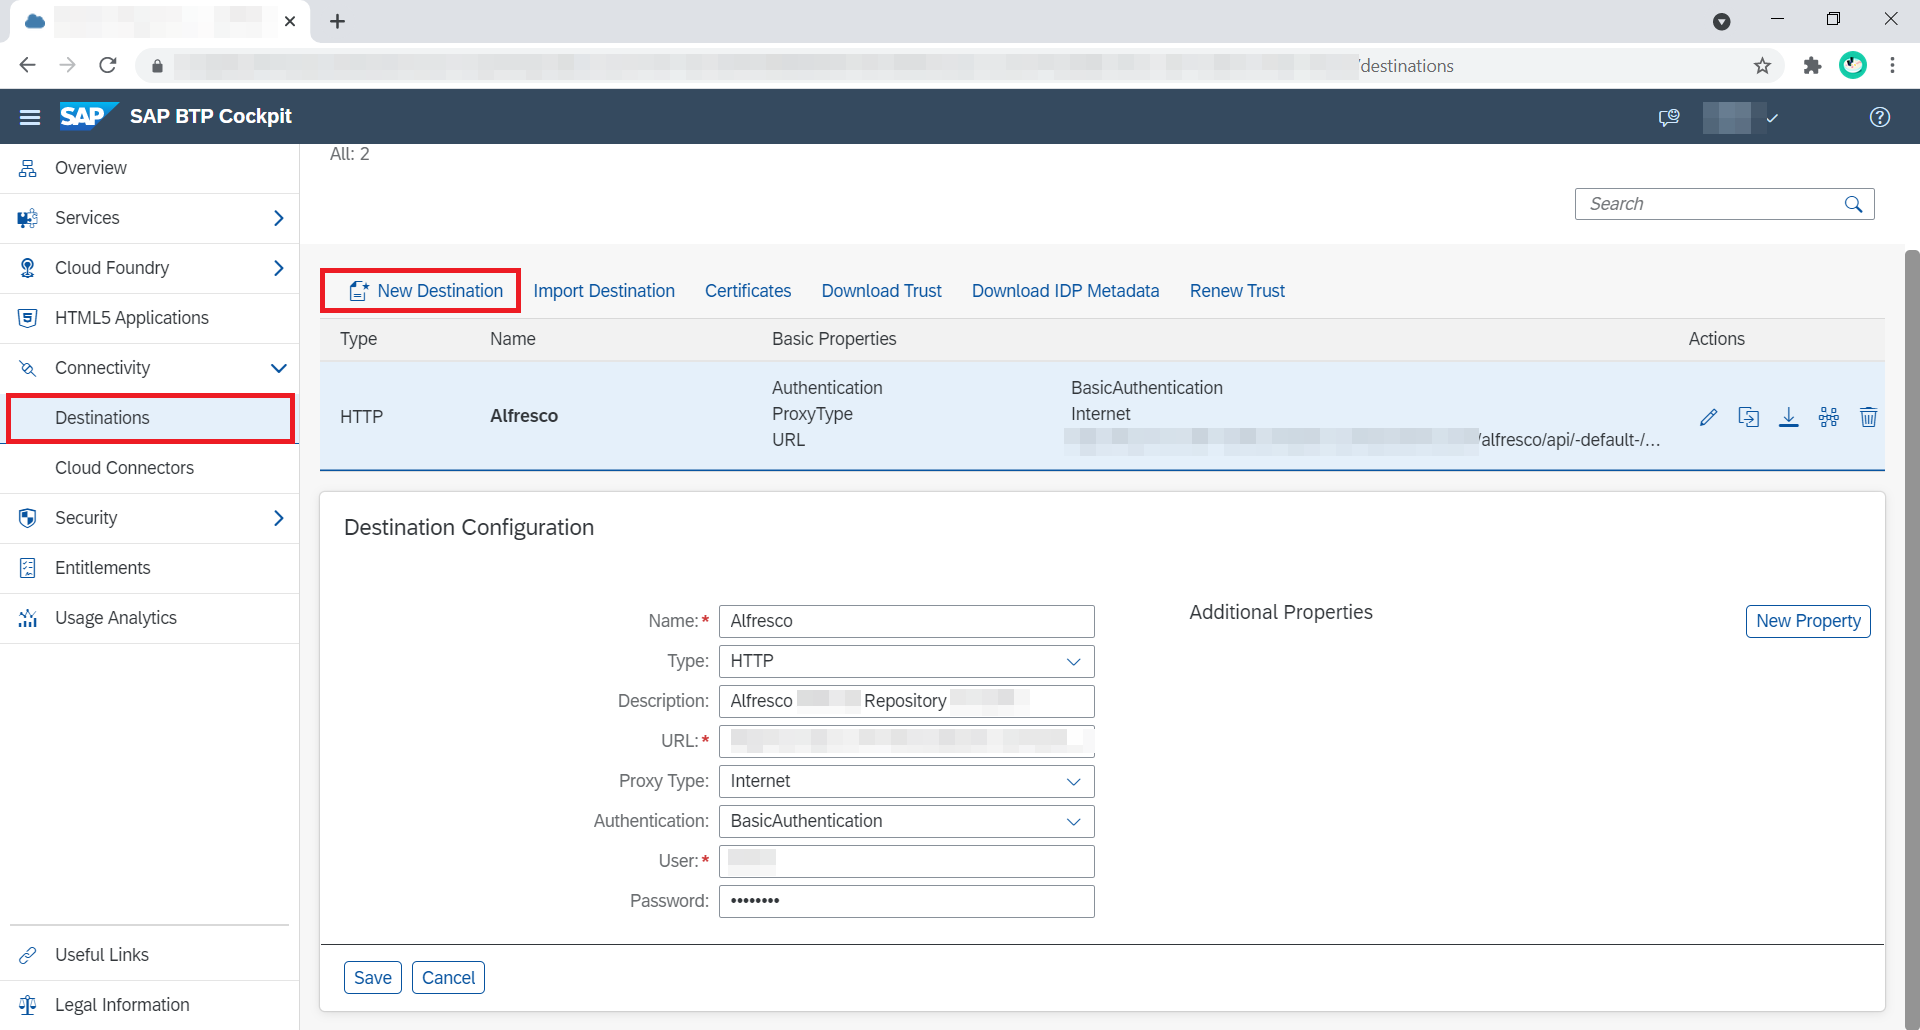The height and width of the screenshot is (1030, 1920).
Task: Delete the Alfresco destination via trash icon
Action: pyautogui.click(x=1867, y=417)
